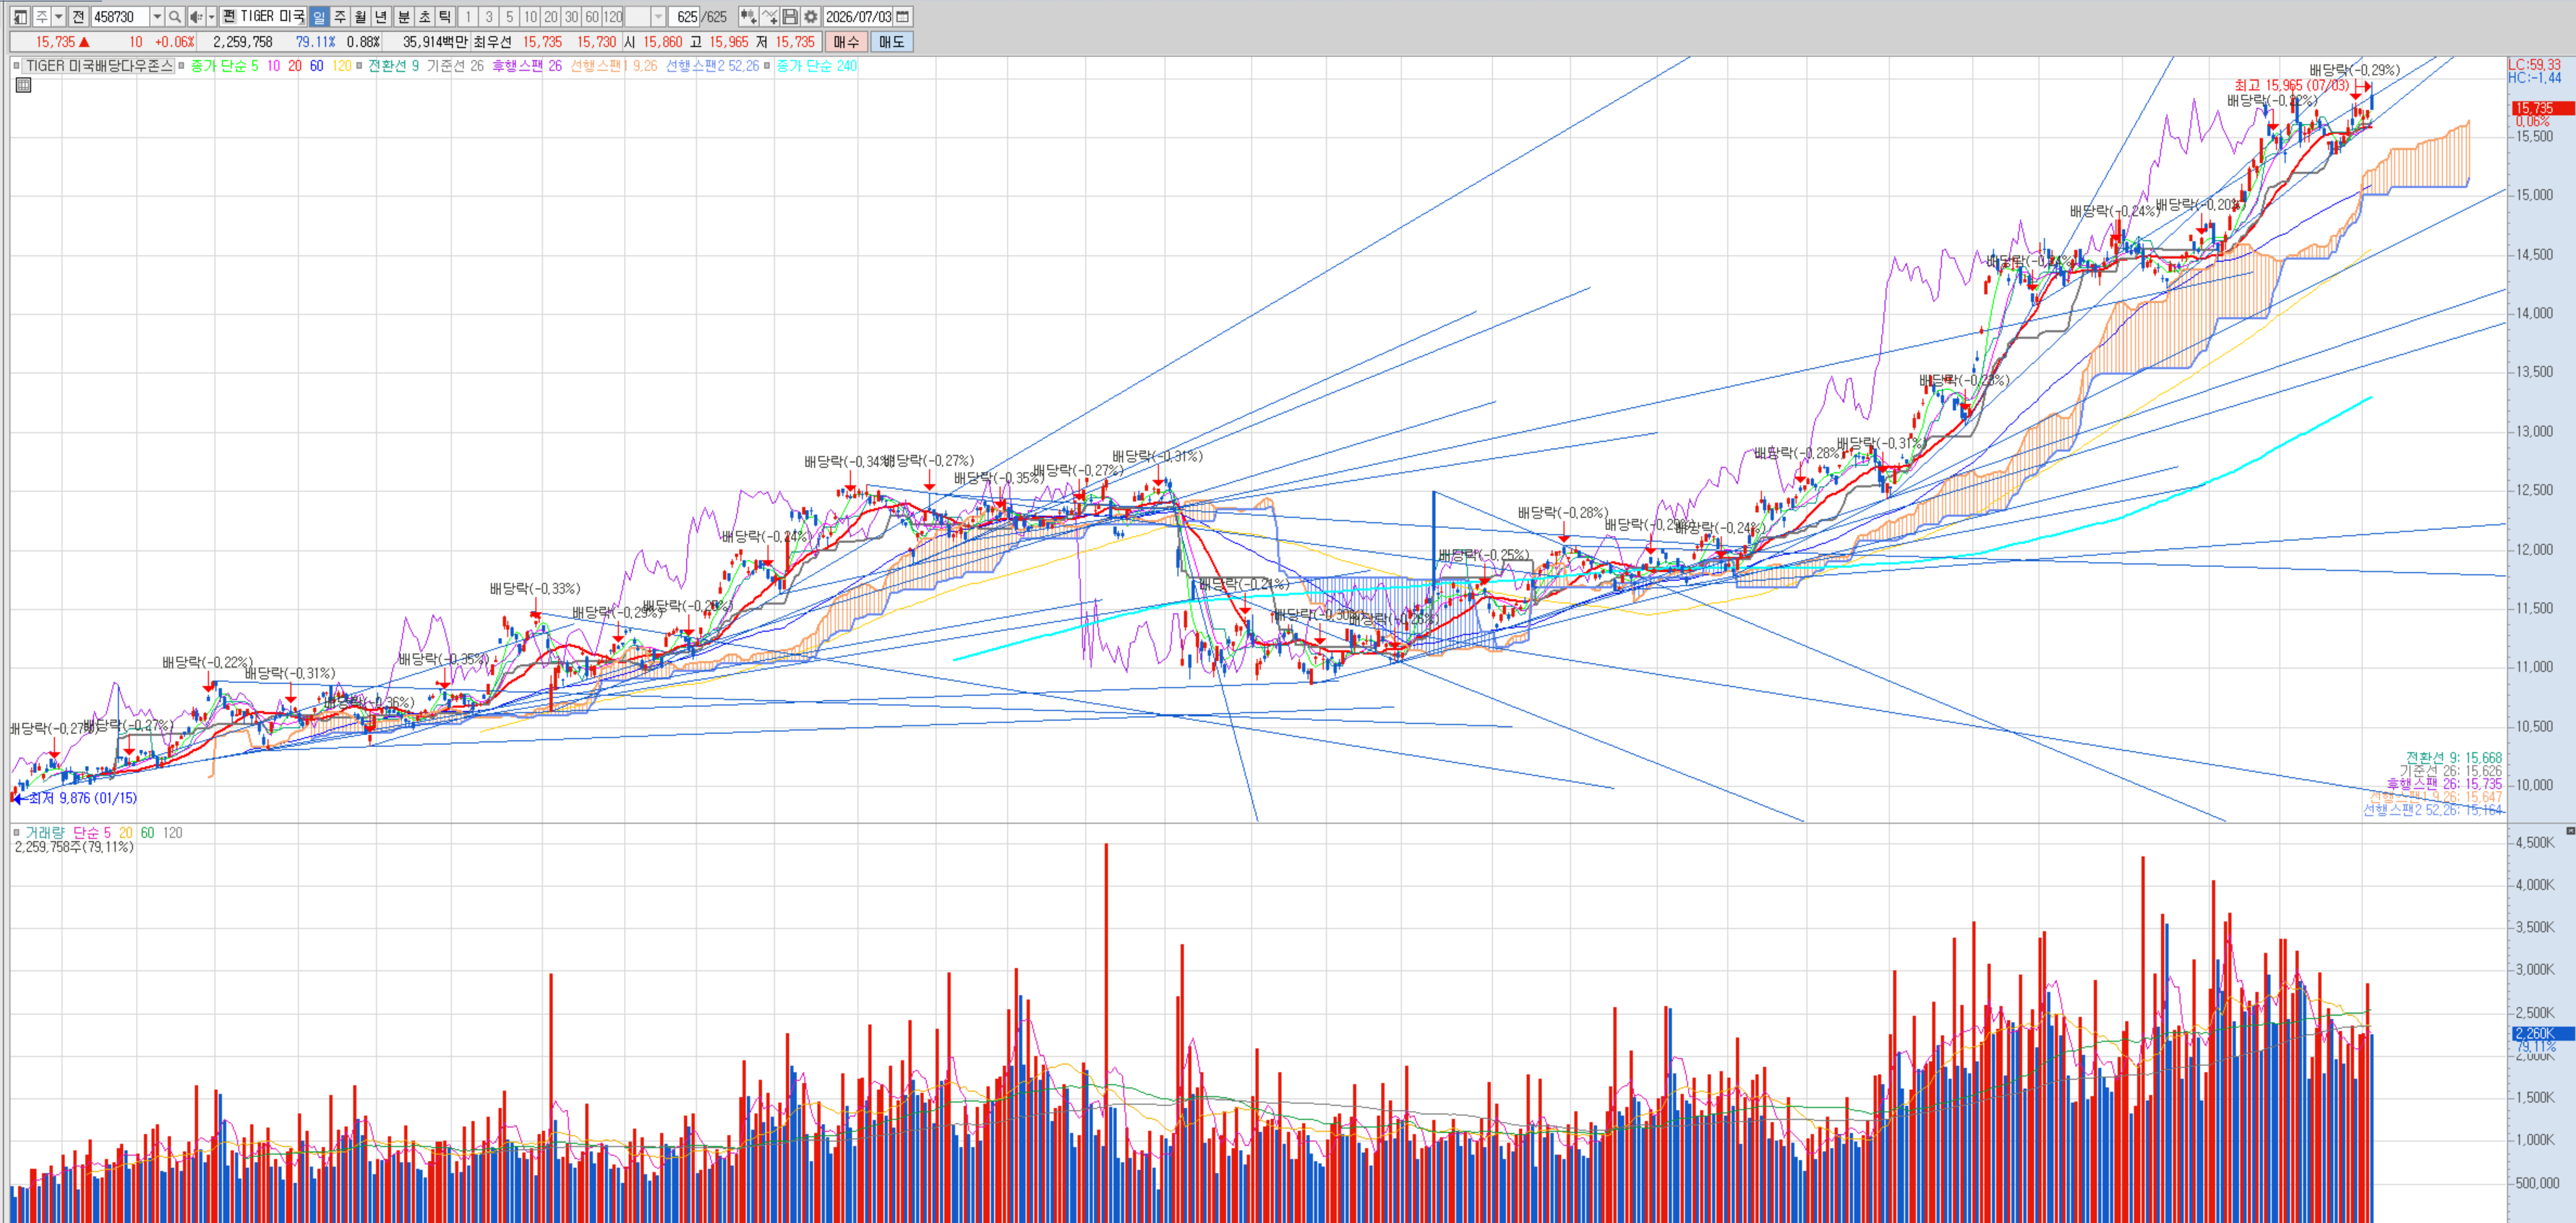Expand the stock code history dropdown
This screenshot has width=2576, height=1223.
[x=157, y=17]
